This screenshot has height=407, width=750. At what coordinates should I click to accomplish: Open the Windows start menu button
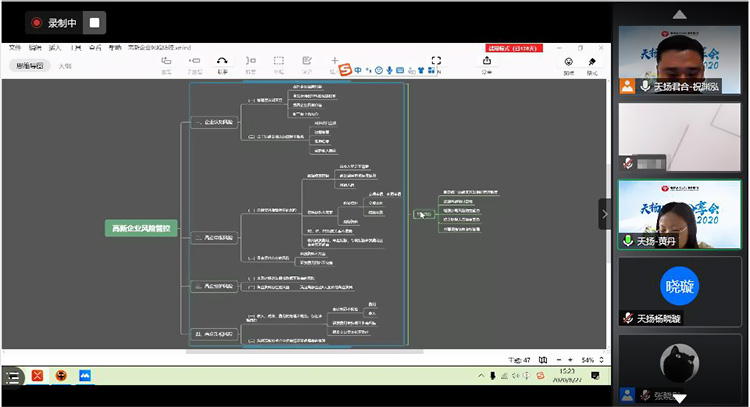(x=12, y=376)
